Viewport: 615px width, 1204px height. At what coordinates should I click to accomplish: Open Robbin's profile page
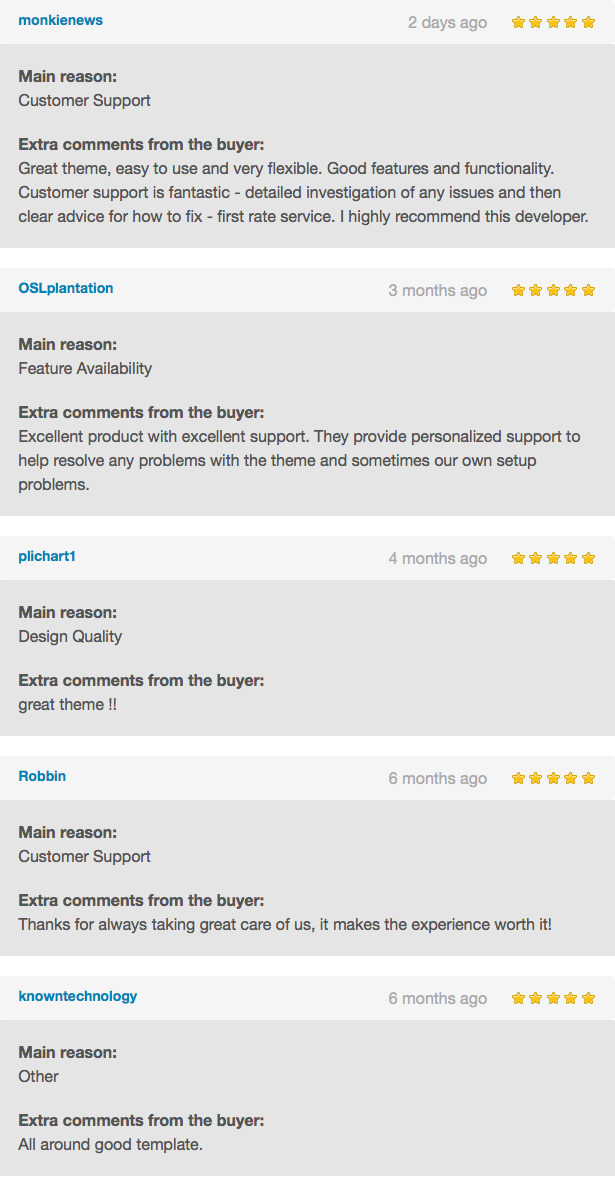(42, 776)
